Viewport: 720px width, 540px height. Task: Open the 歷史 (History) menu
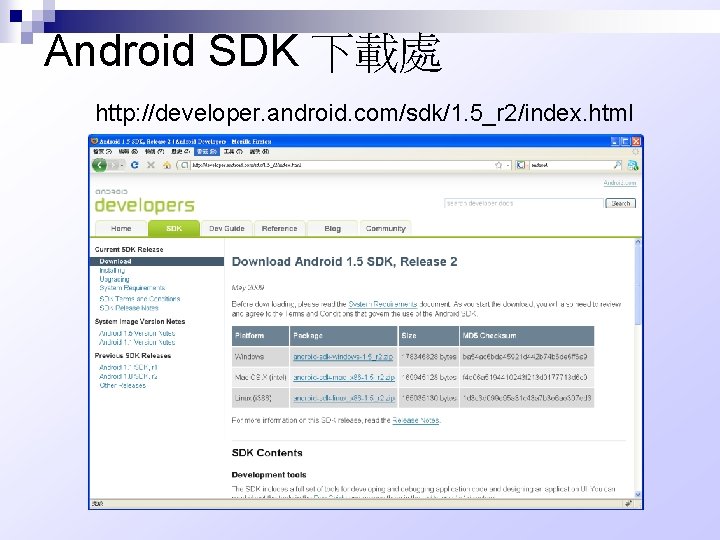(180, 151)
